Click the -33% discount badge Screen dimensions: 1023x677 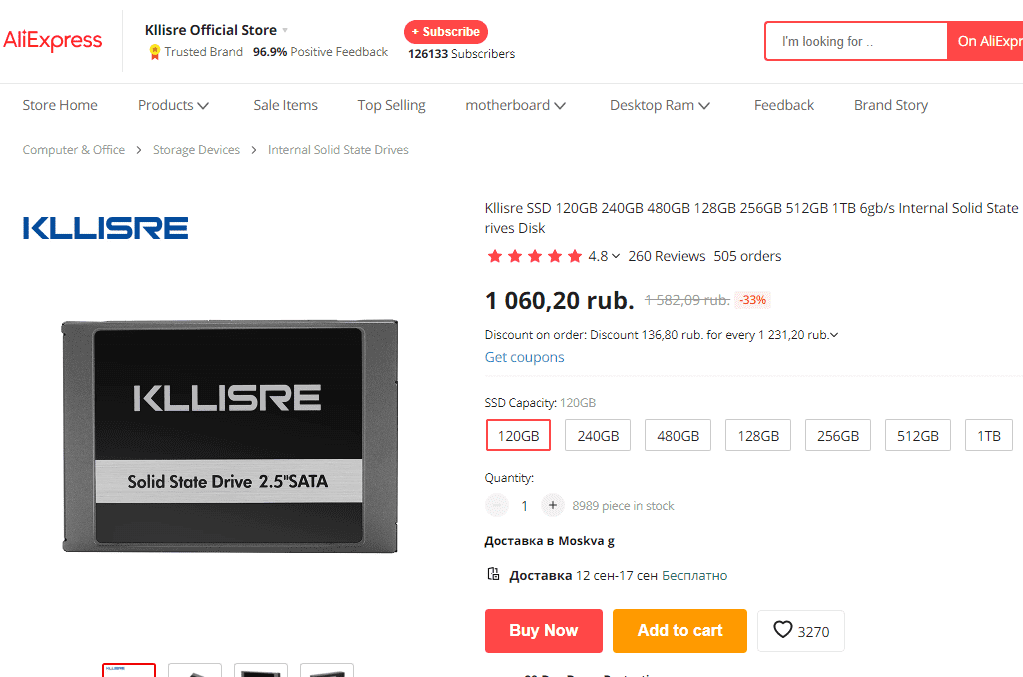click(x=752, y=300)
